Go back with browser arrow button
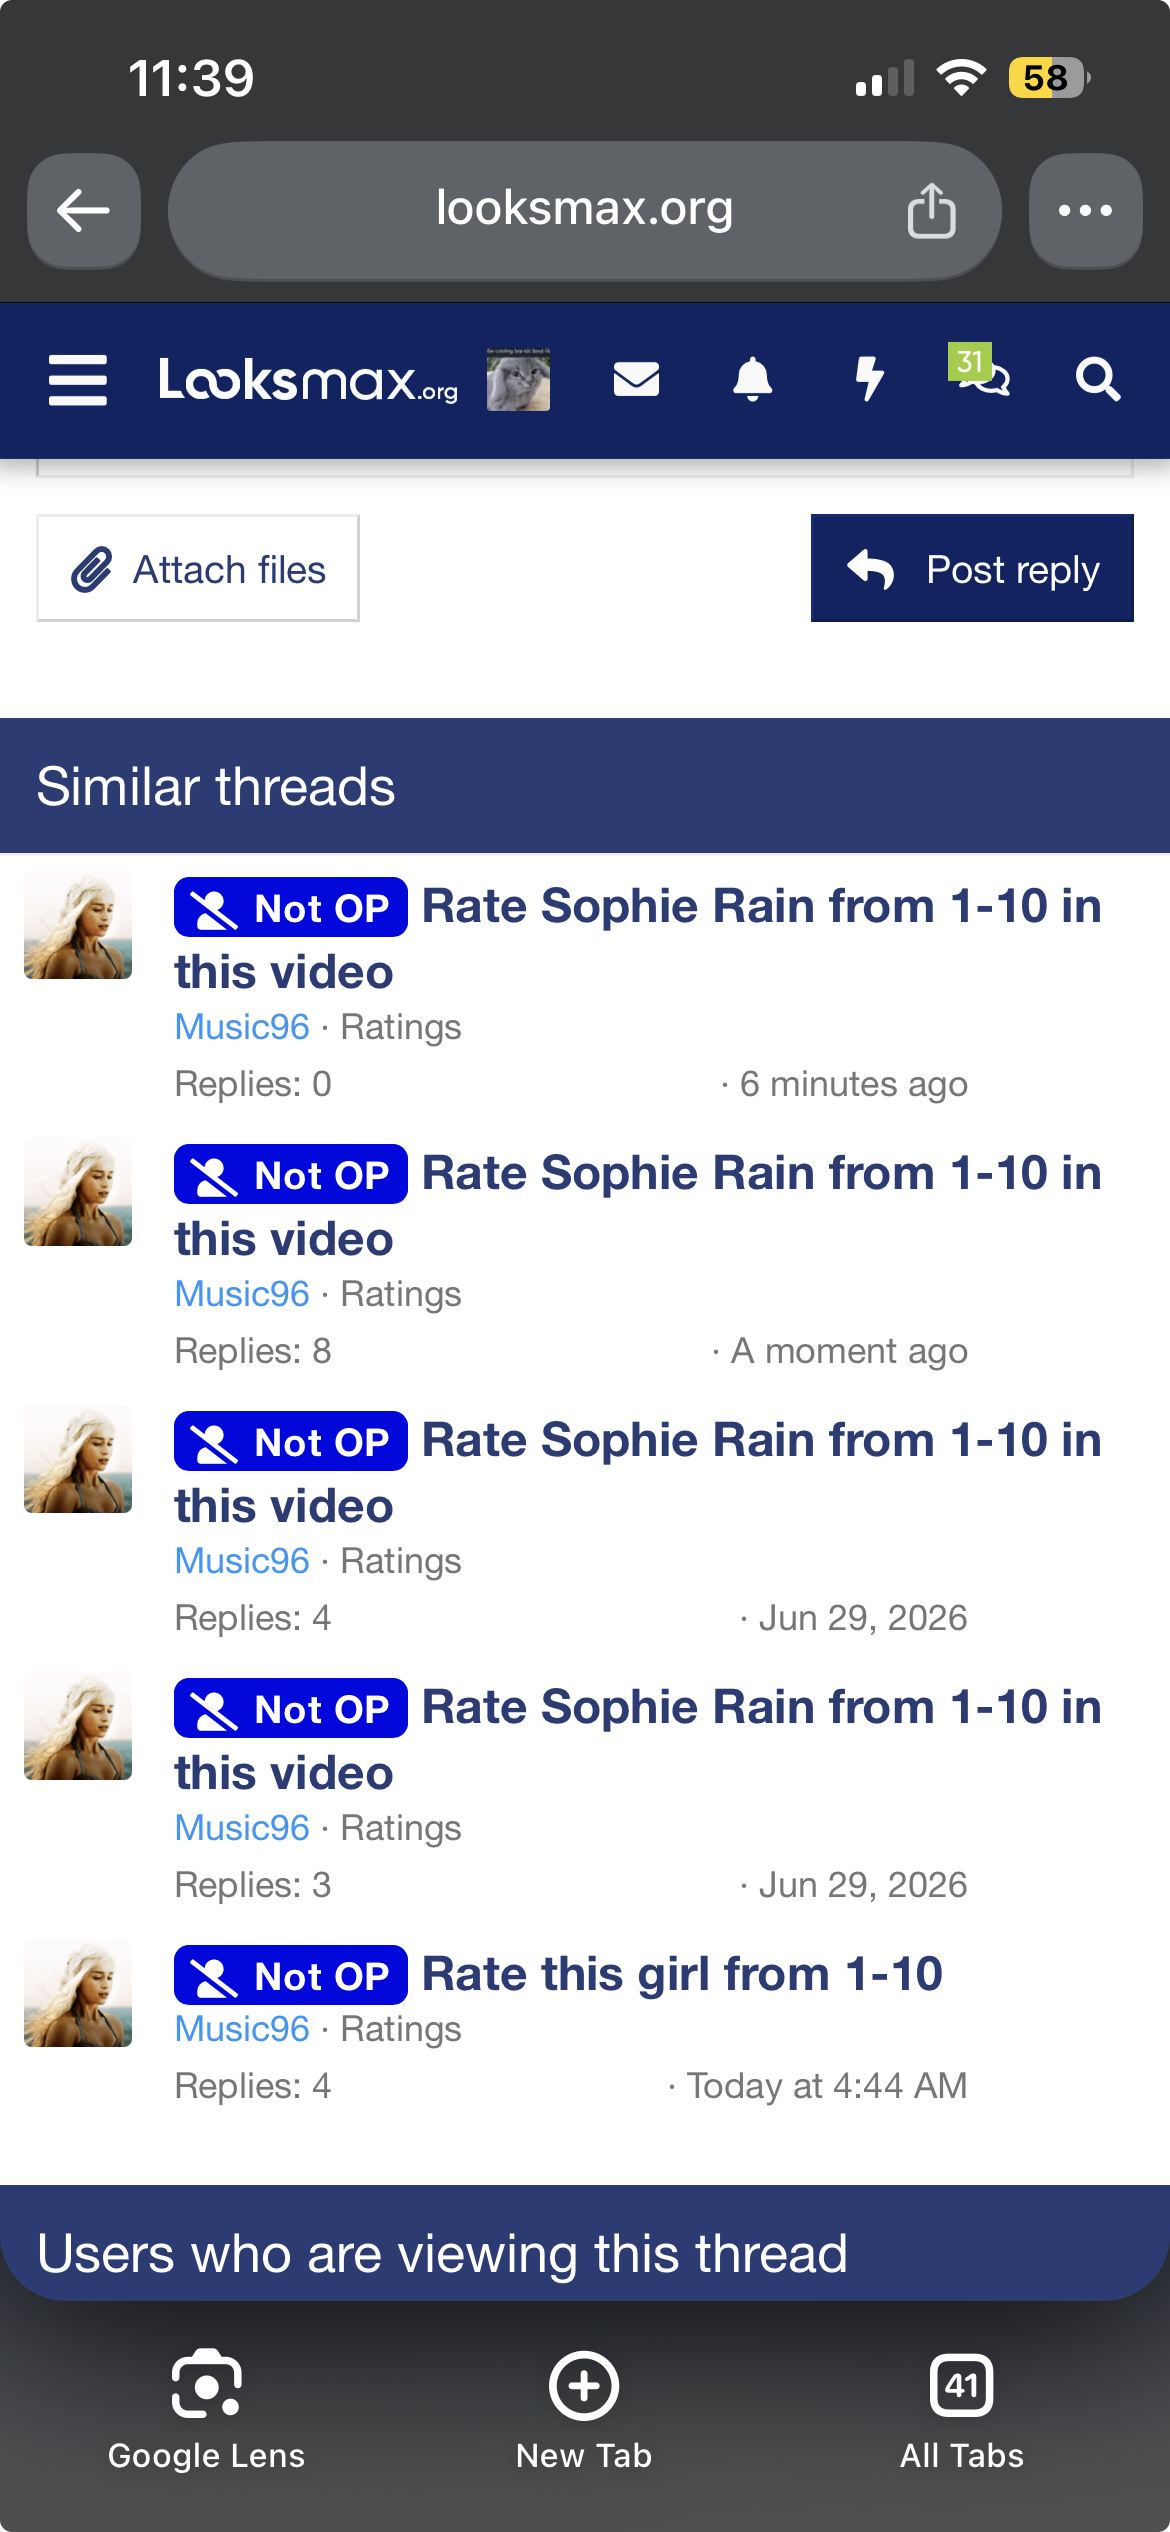 point(84,211)
